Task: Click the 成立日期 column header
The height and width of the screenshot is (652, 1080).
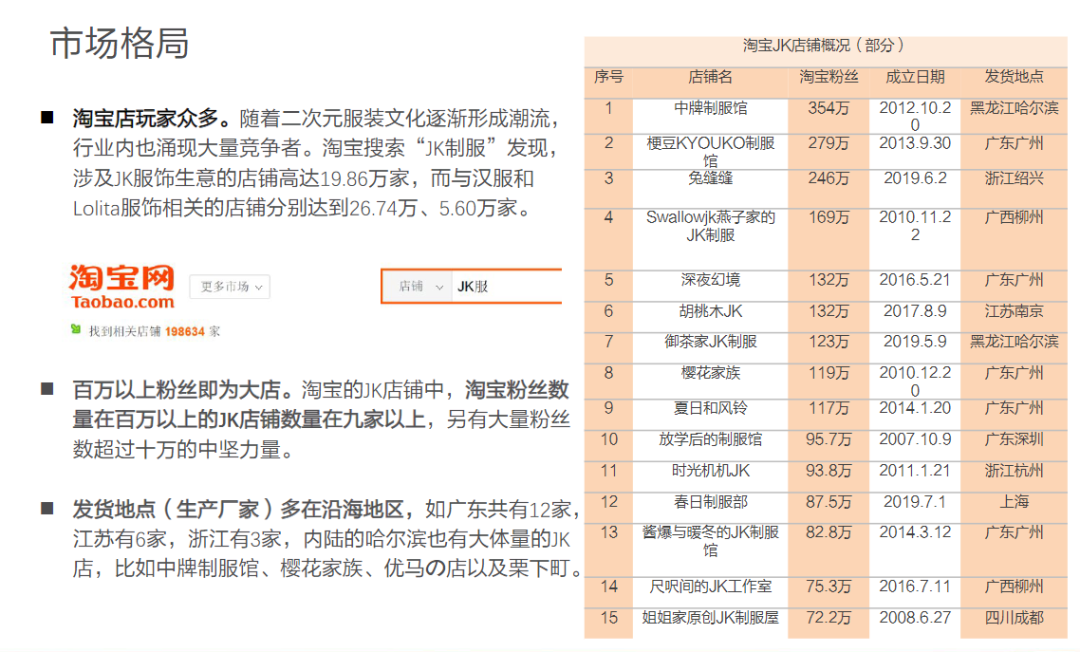Action: tap(915, 77)
